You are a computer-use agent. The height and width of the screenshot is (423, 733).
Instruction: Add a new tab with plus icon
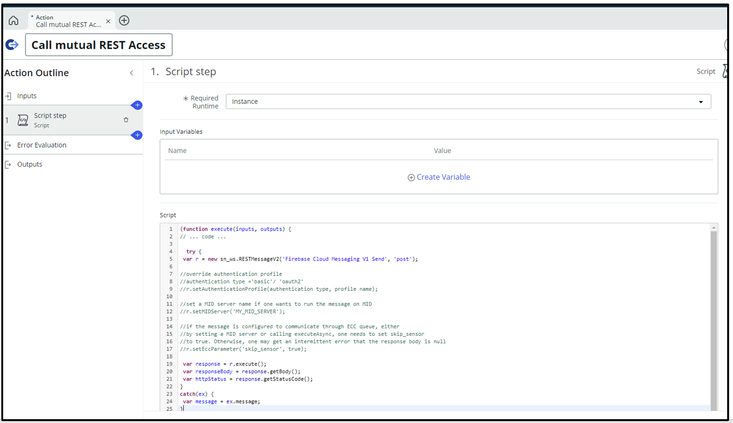click(124, 20)
